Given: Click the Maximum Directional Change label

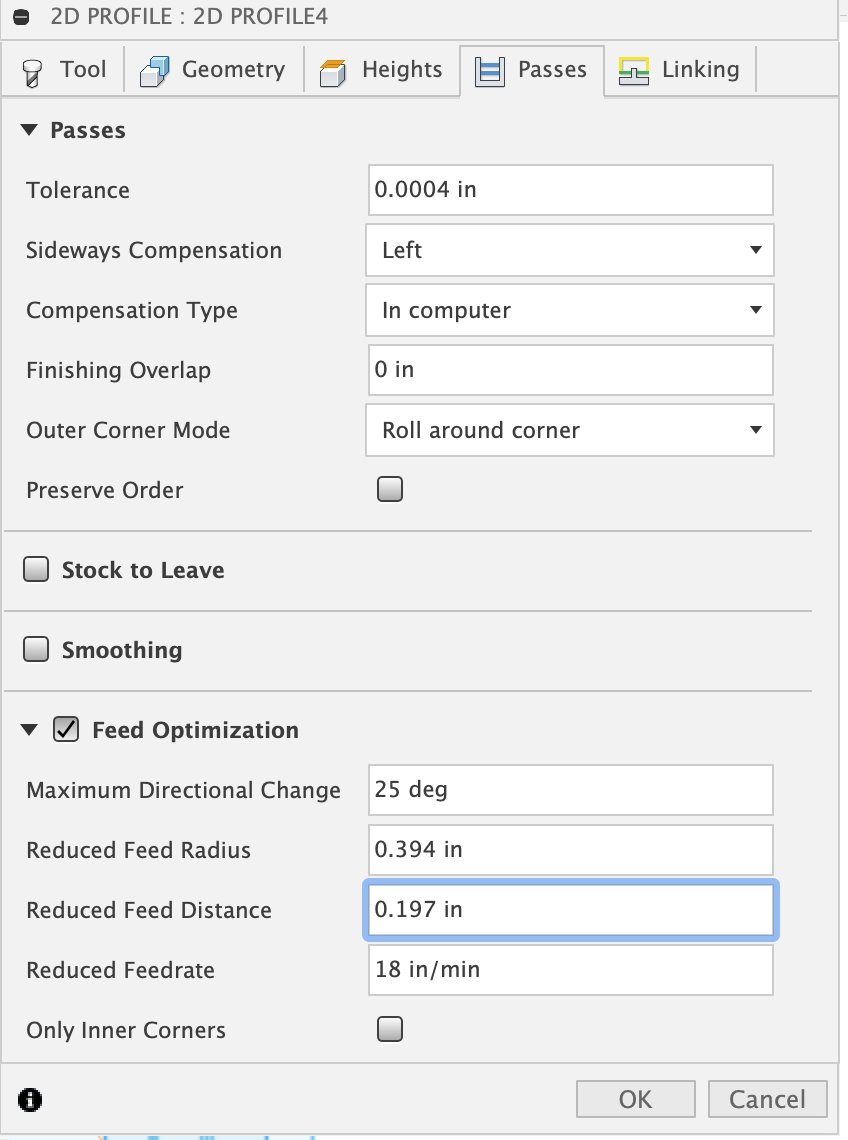Looking at the screenshot, I should [183, 790].
